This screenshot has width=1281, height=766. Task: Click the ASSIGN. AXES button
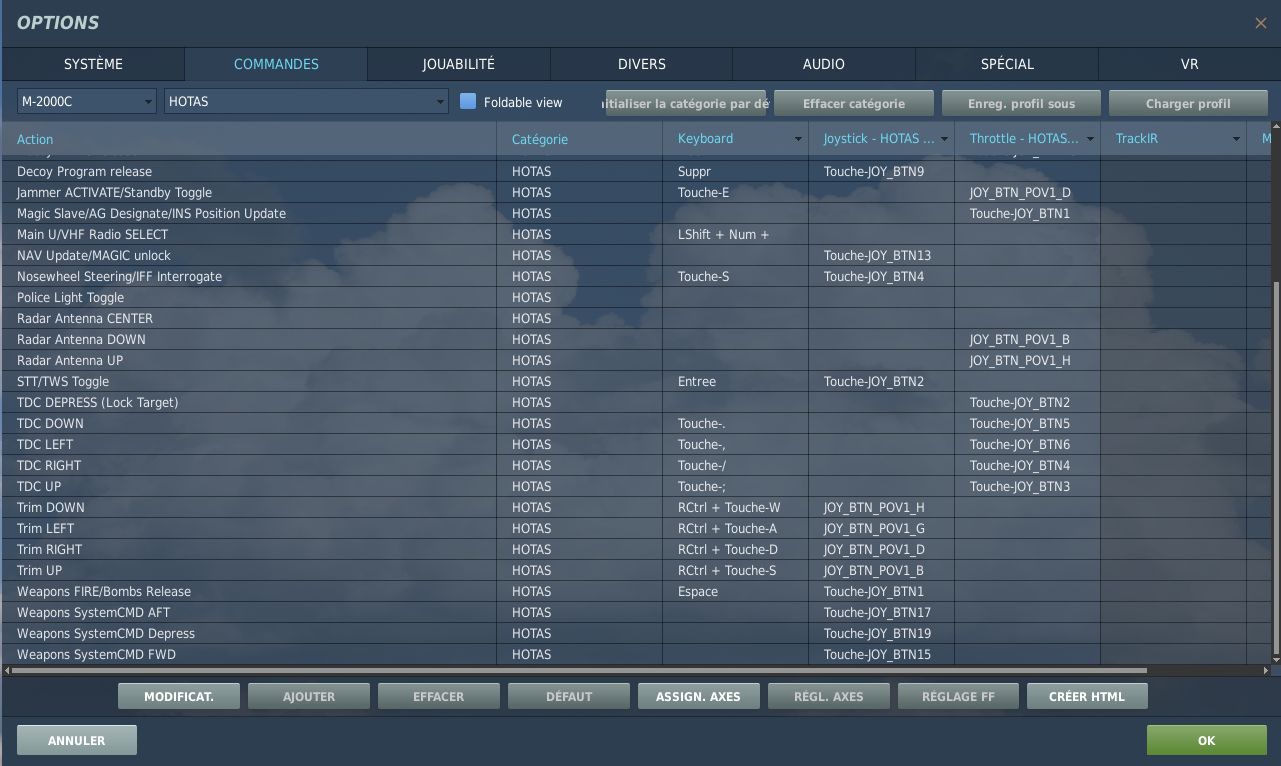tap(698, 696)
